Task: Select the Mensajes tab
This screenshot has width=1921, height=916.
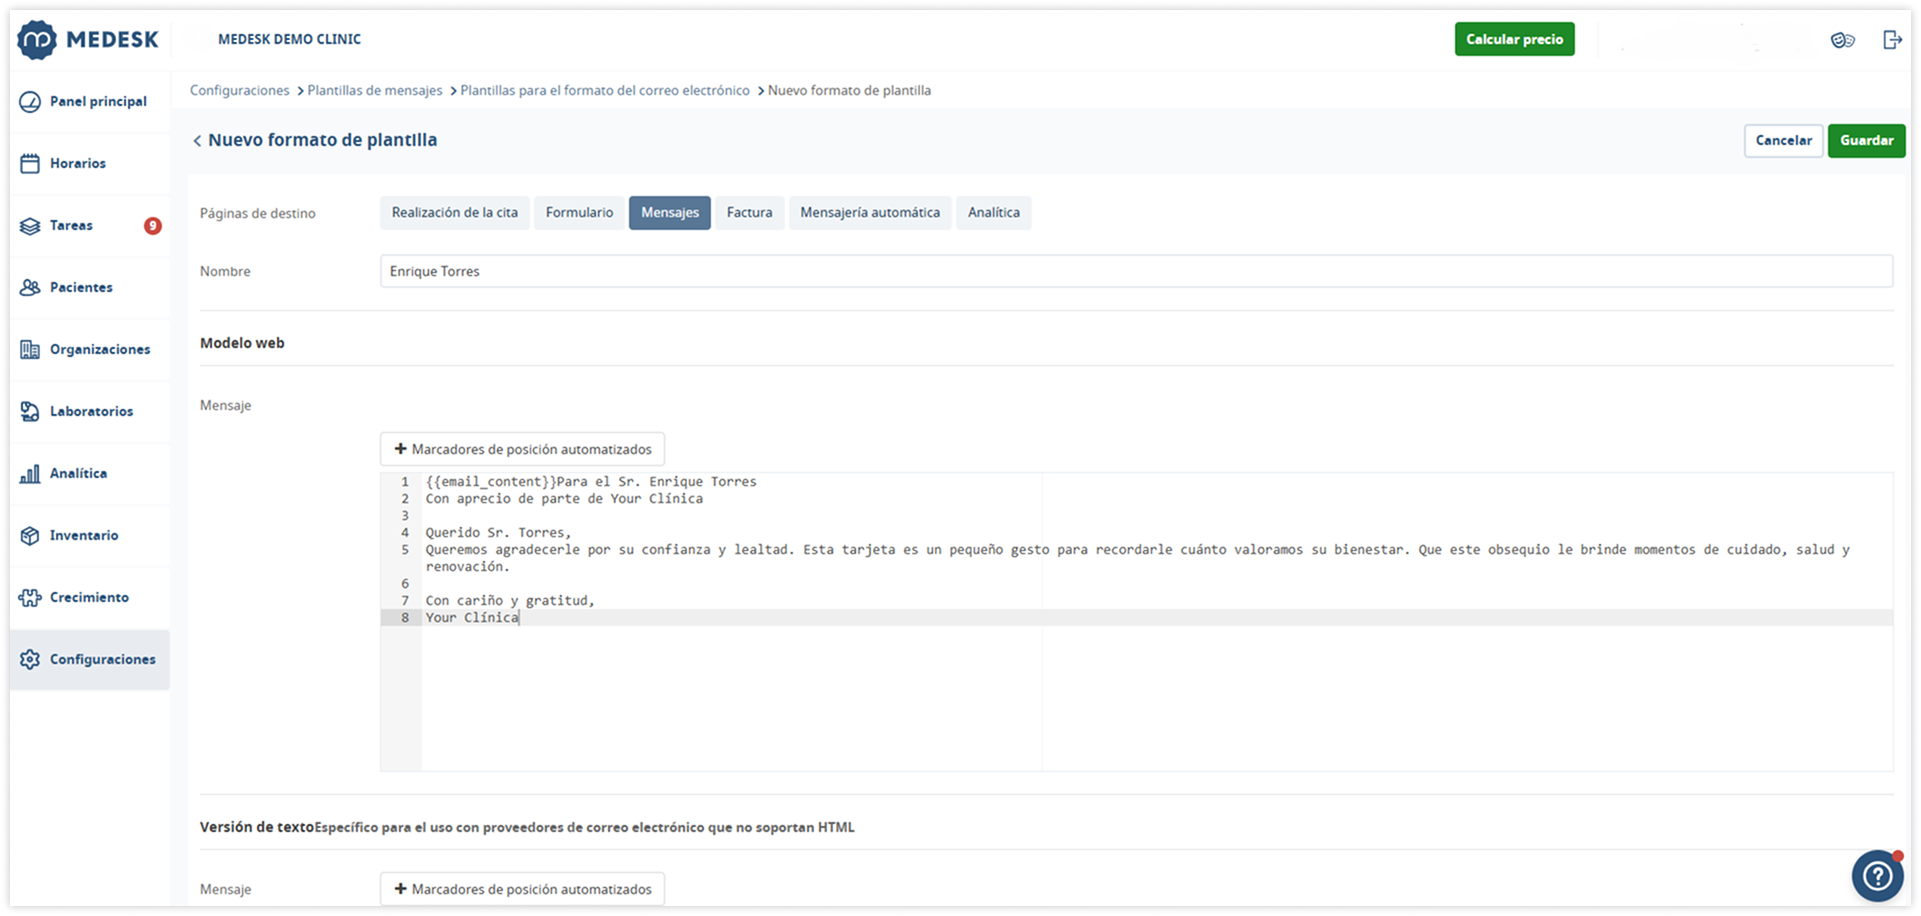Action: (x=670, y=213)
